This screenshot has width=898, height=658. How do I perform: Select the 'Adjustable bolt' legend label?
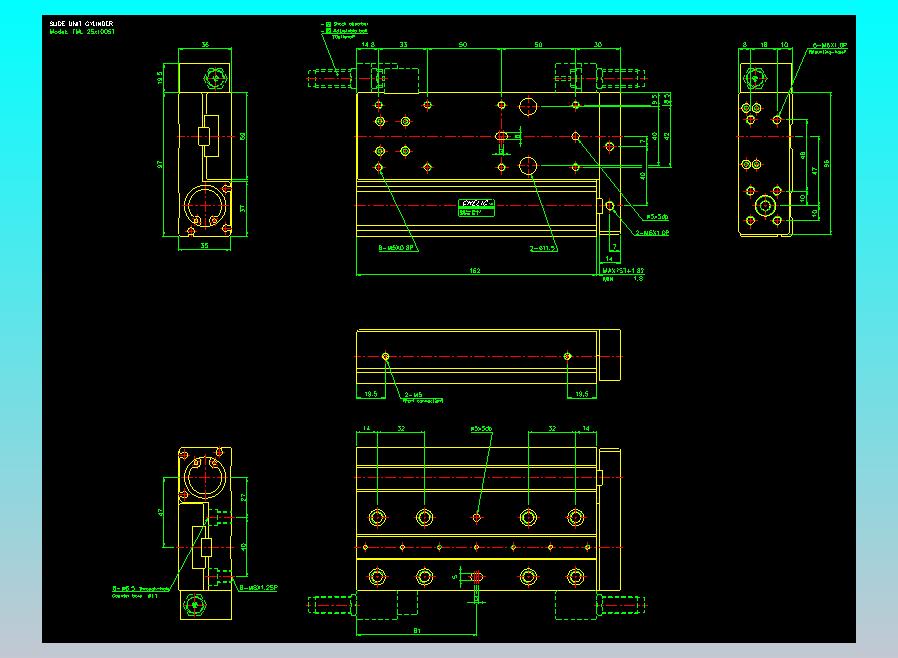tap(350, 30)
